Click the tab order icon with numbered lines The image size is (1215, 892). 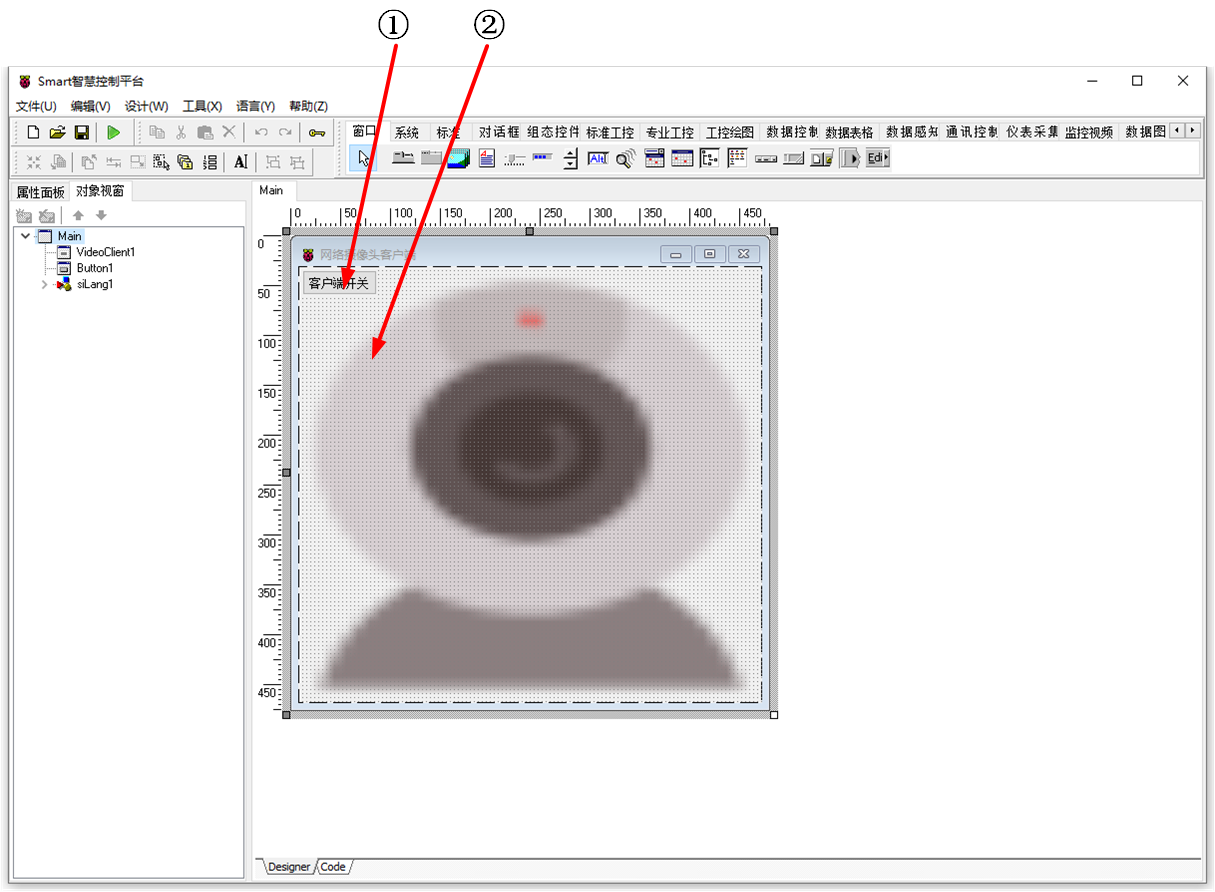pyautogui.click(x=209, y=162)
